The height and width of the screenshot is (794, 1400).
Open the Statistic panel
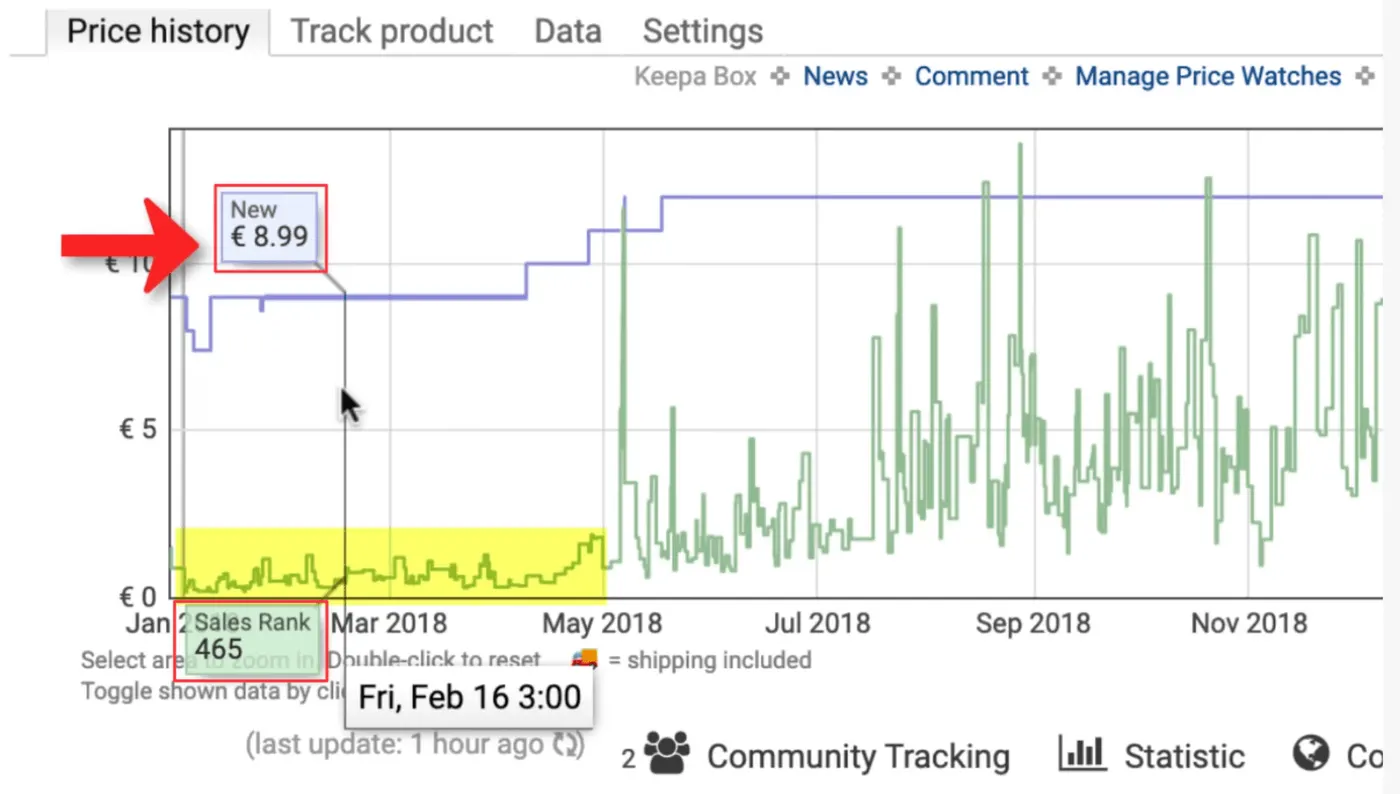tap(1185, 756)
